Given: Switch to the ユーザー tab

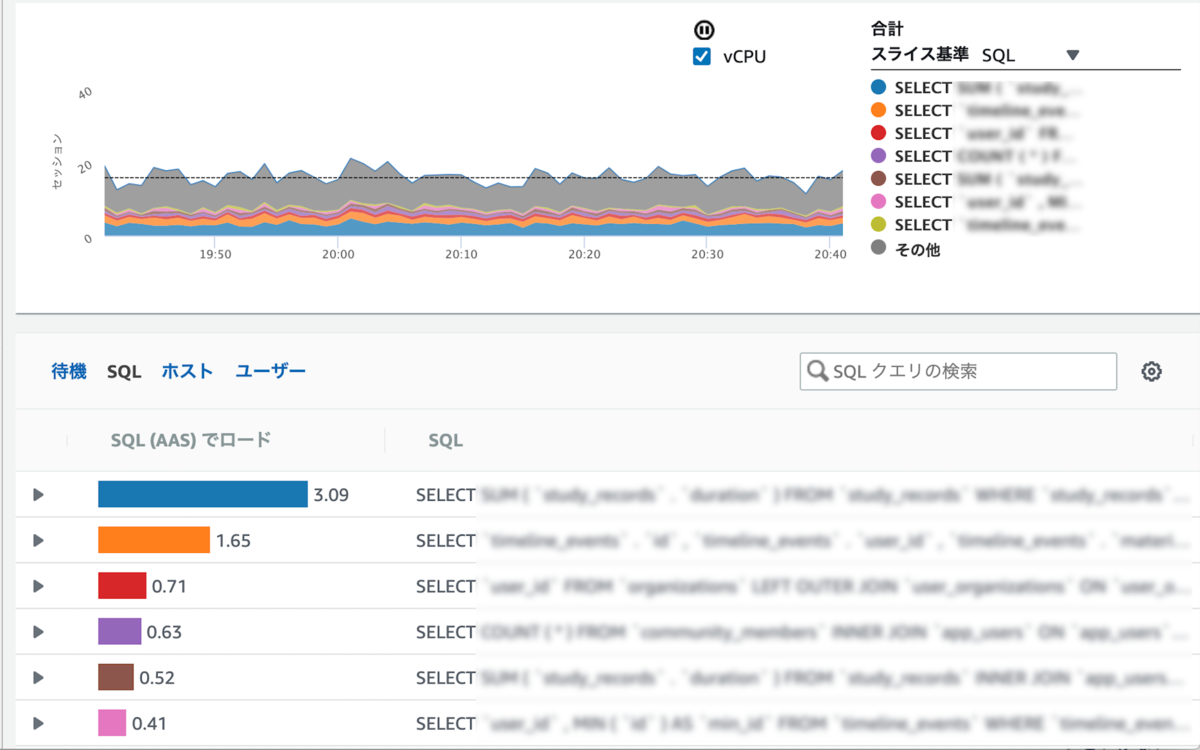Looking at the screenshot, I should [270, 371].
